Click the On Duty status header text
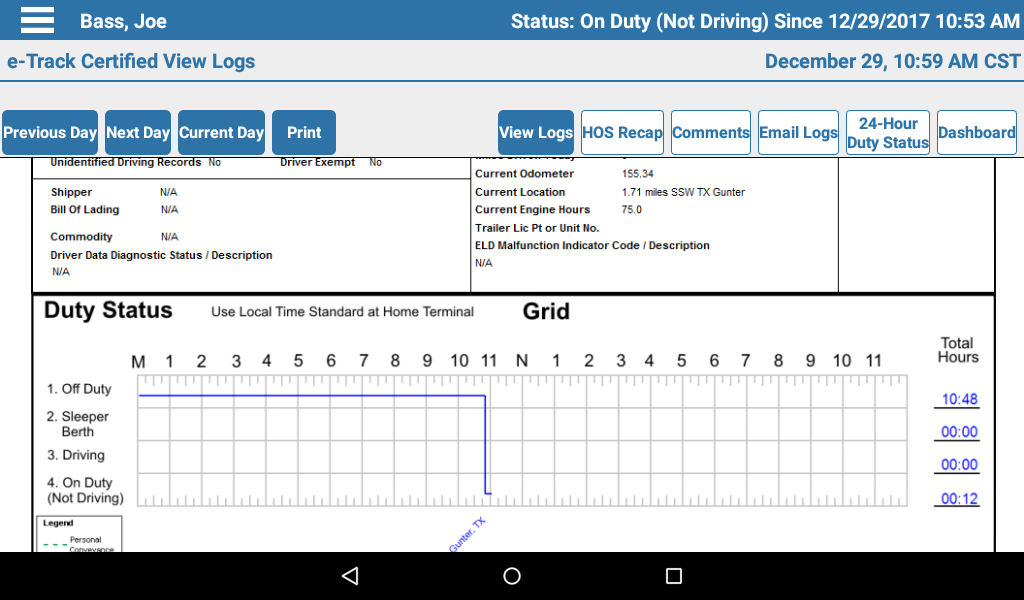Screen dimensions: 1024x600 (x=765, y=22)
